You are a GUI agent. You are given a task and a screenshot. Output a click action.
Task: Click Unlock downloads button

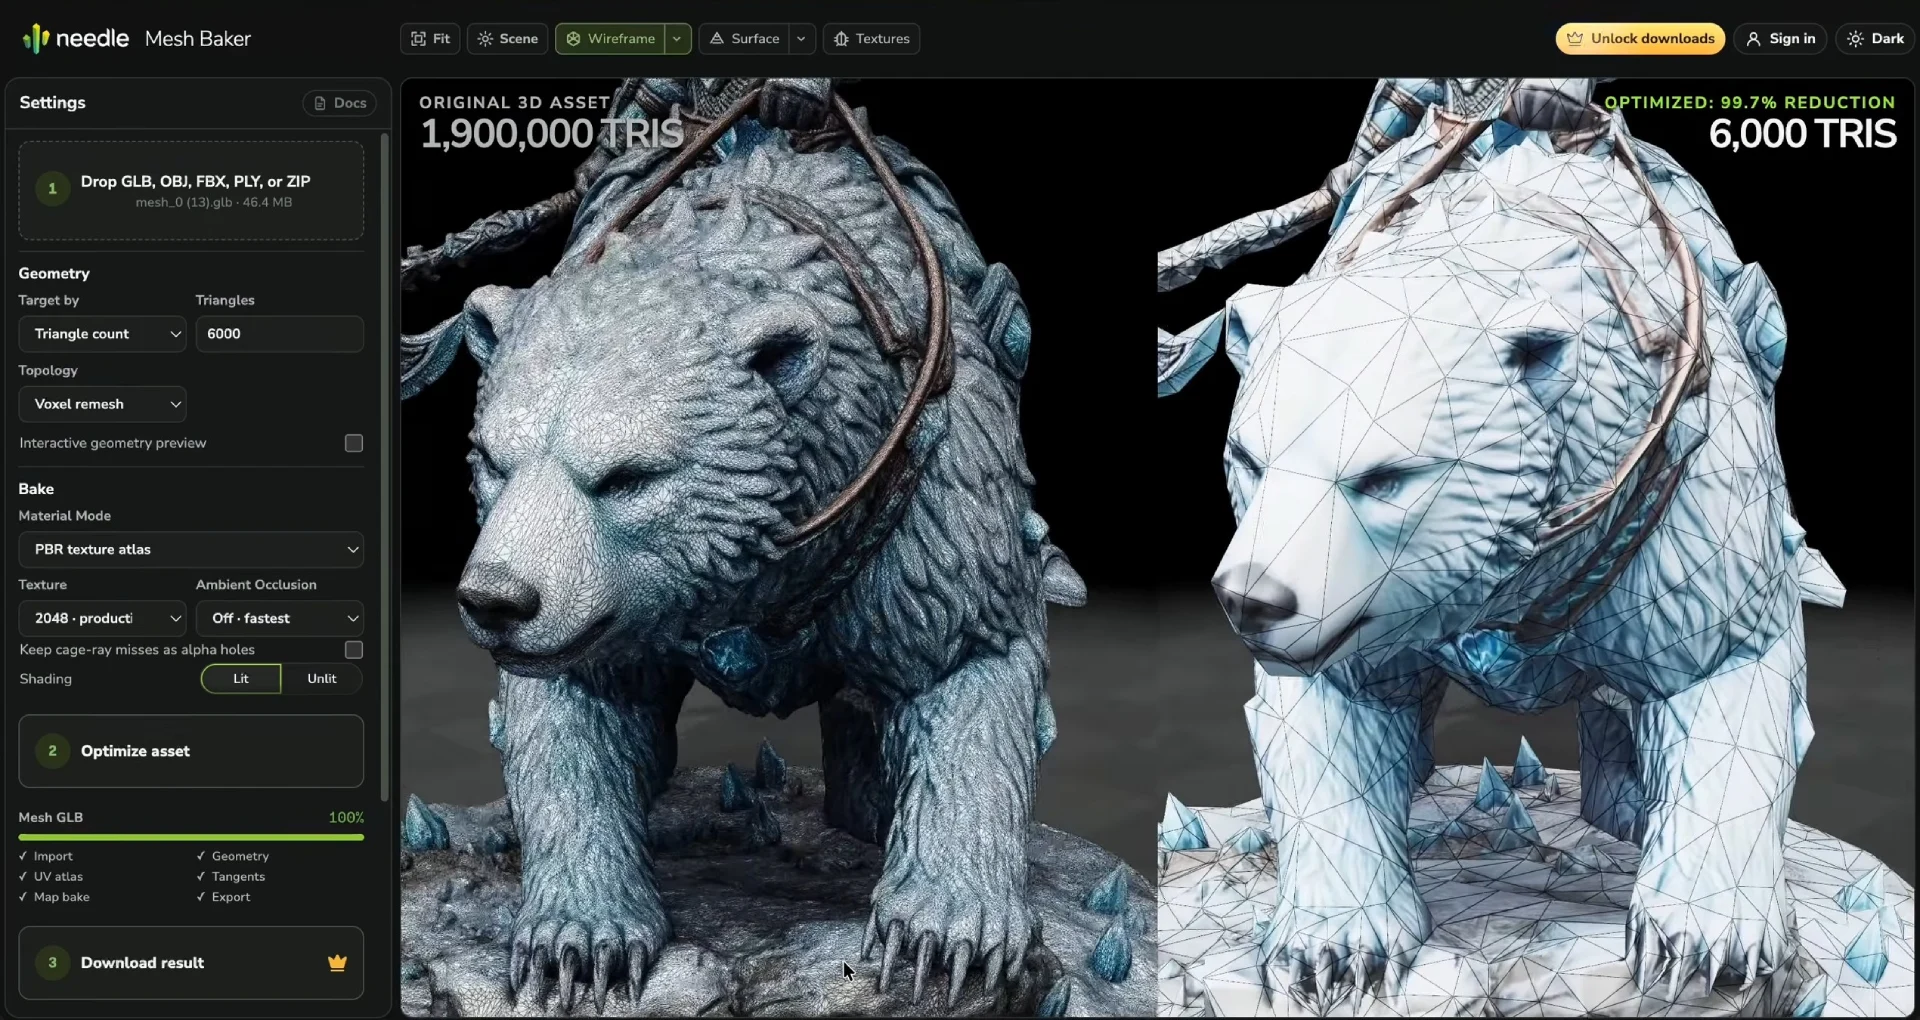click(1640, 39)
